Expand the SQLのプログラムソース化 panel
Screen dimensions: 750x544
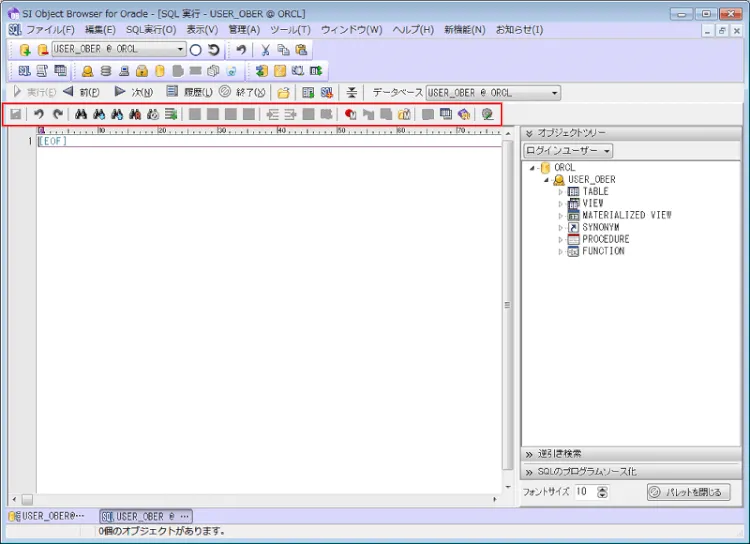tap(529, 472)
